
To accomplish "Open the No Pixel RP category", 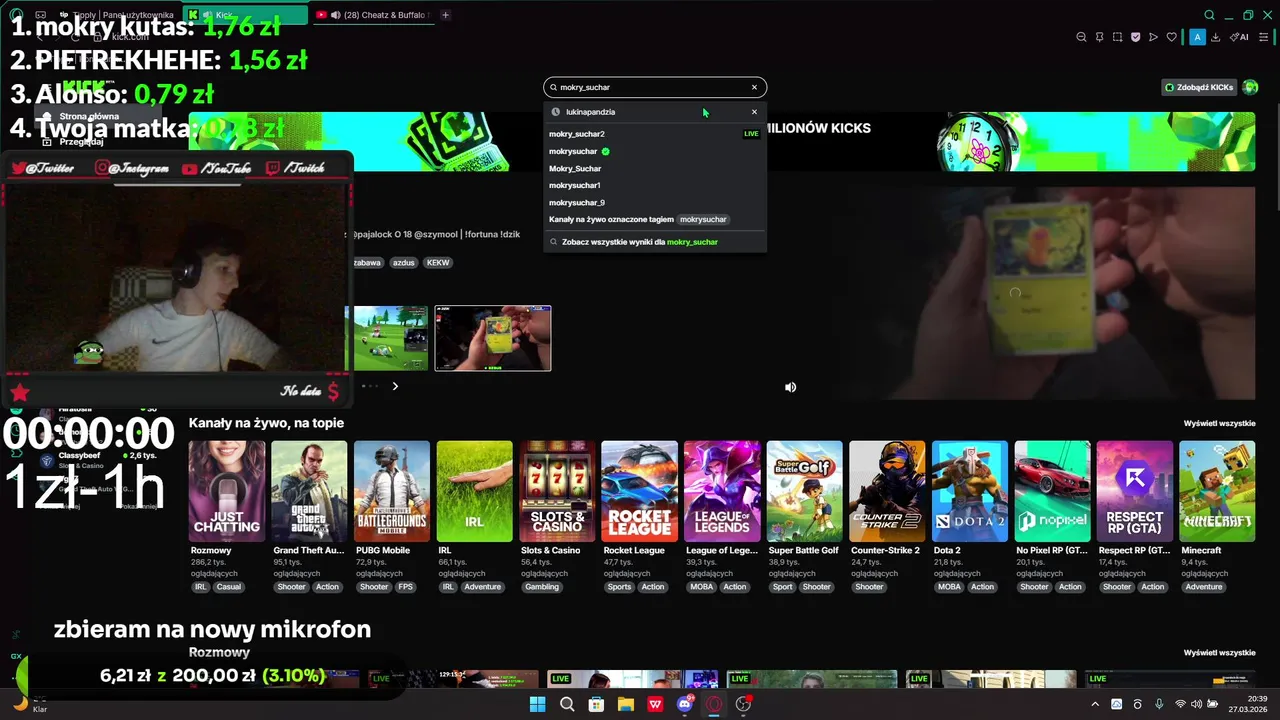I will click(x=1052, y=491).
